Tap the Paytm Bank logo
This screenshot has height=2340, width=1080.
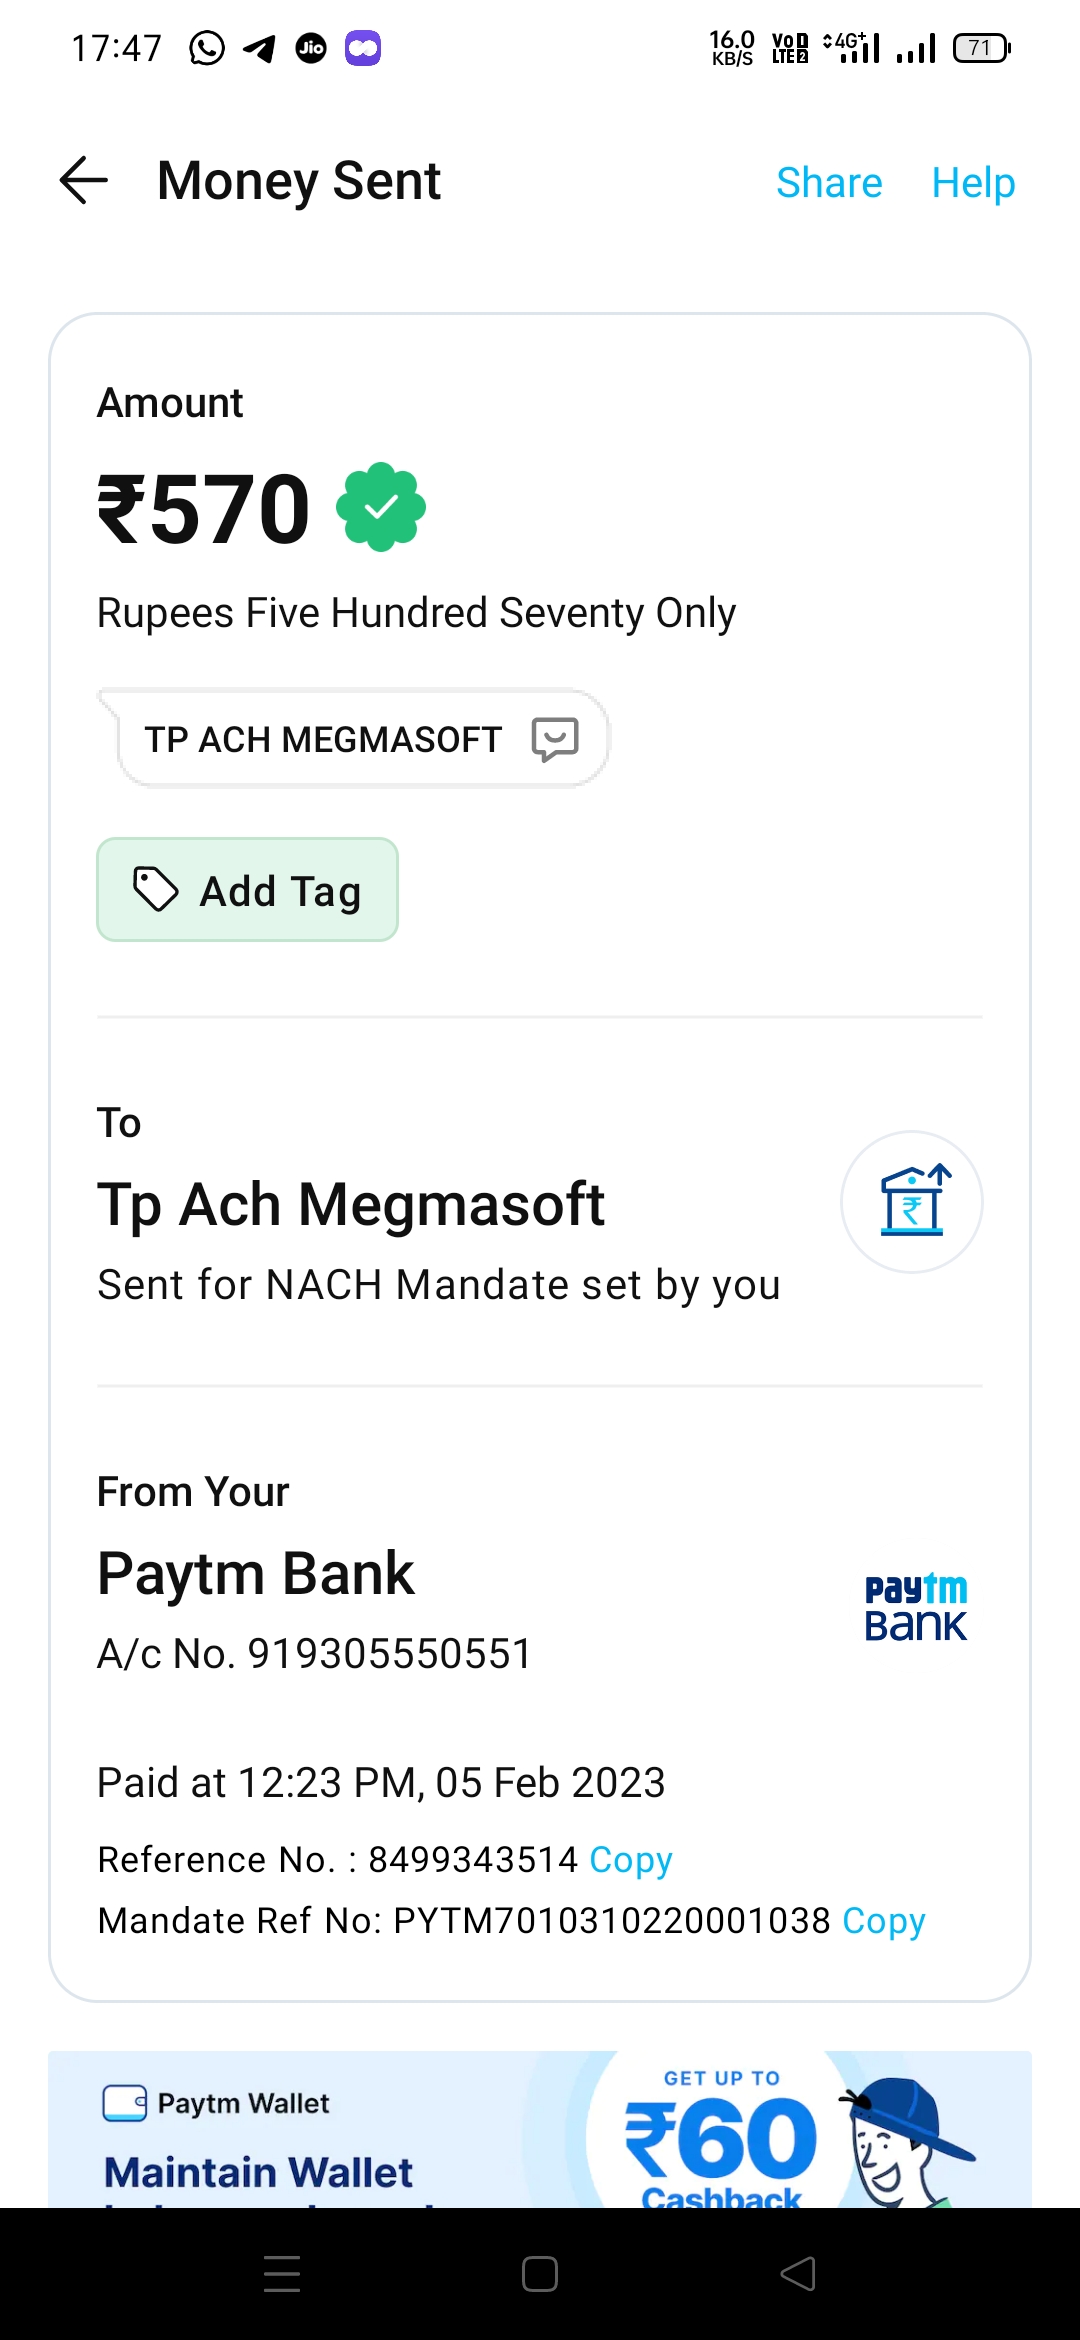915,1607
